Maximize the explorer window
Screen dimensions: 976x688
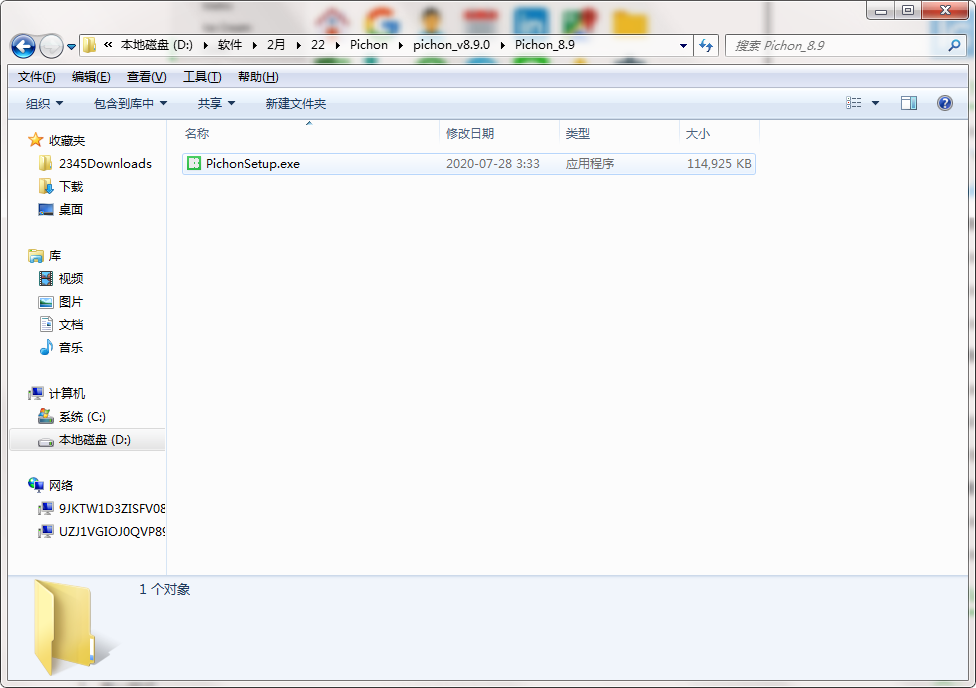(x=908, y=10)
